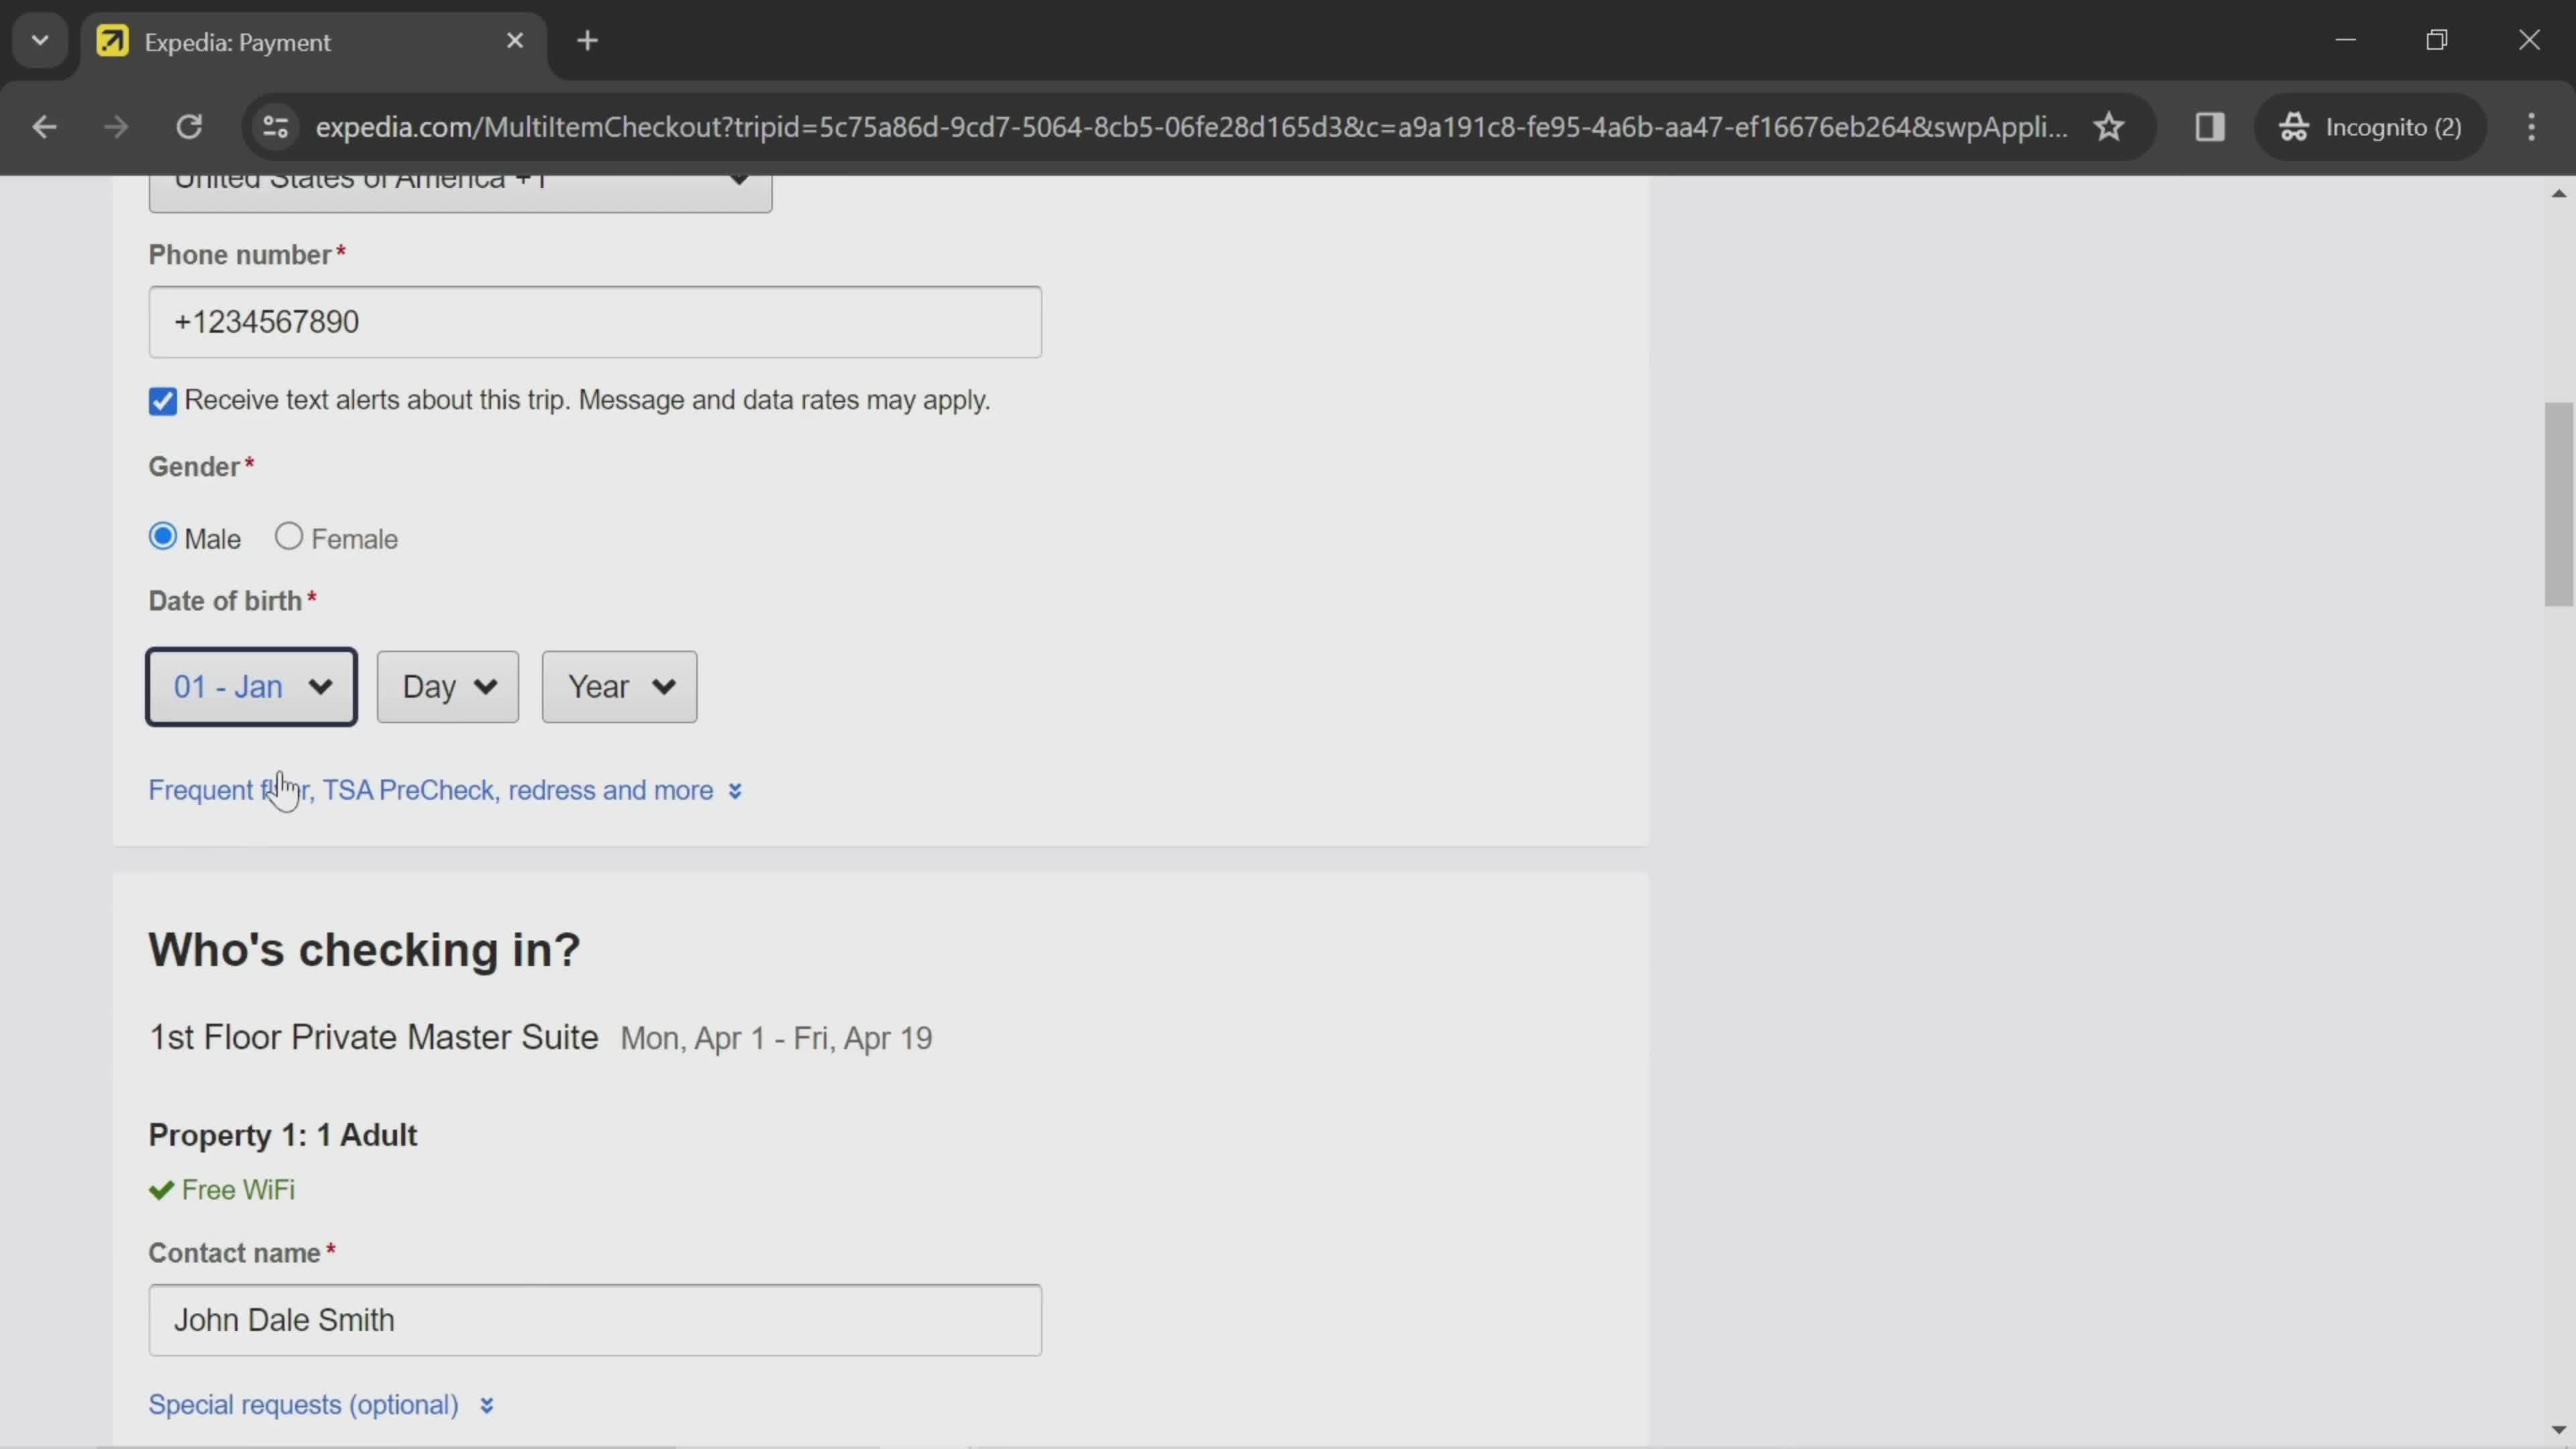Expand Frequent flyer, TSA PreCheck link
The height and width of the screenshot is (1449, 2576).
click(445, 791)
